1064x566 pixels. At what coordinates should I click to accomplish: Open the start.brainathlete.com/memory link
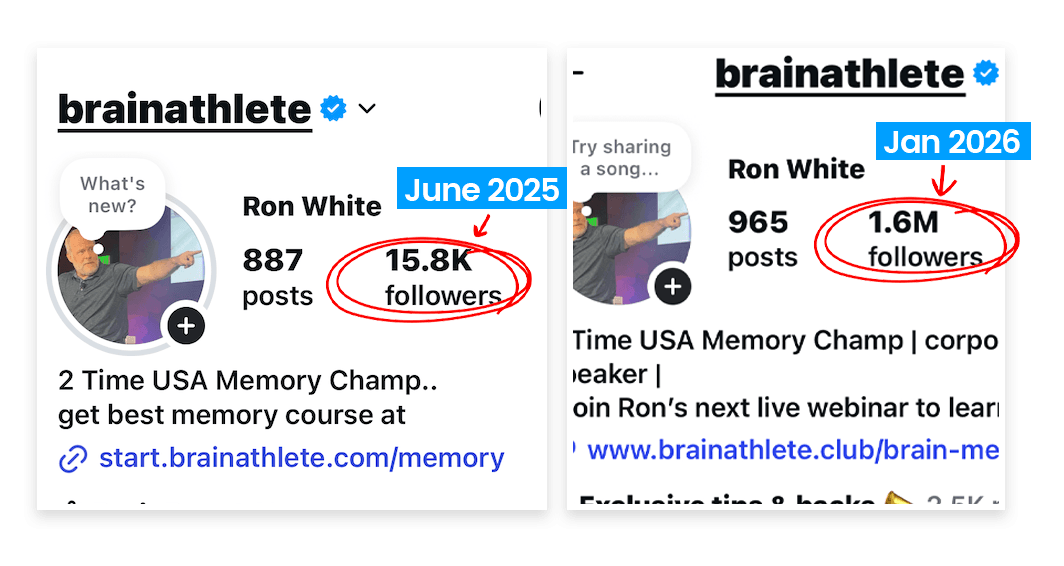click(301, 458)
